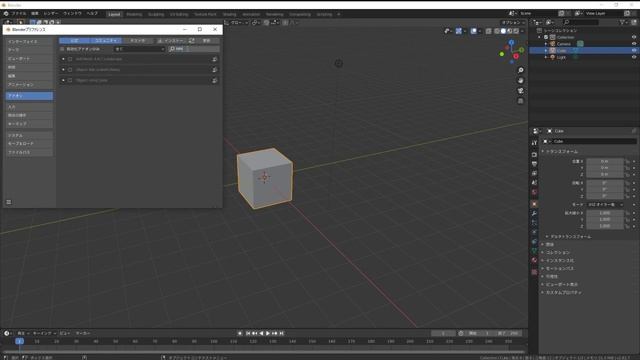Switch to the Modeling workspace tab

134,14
